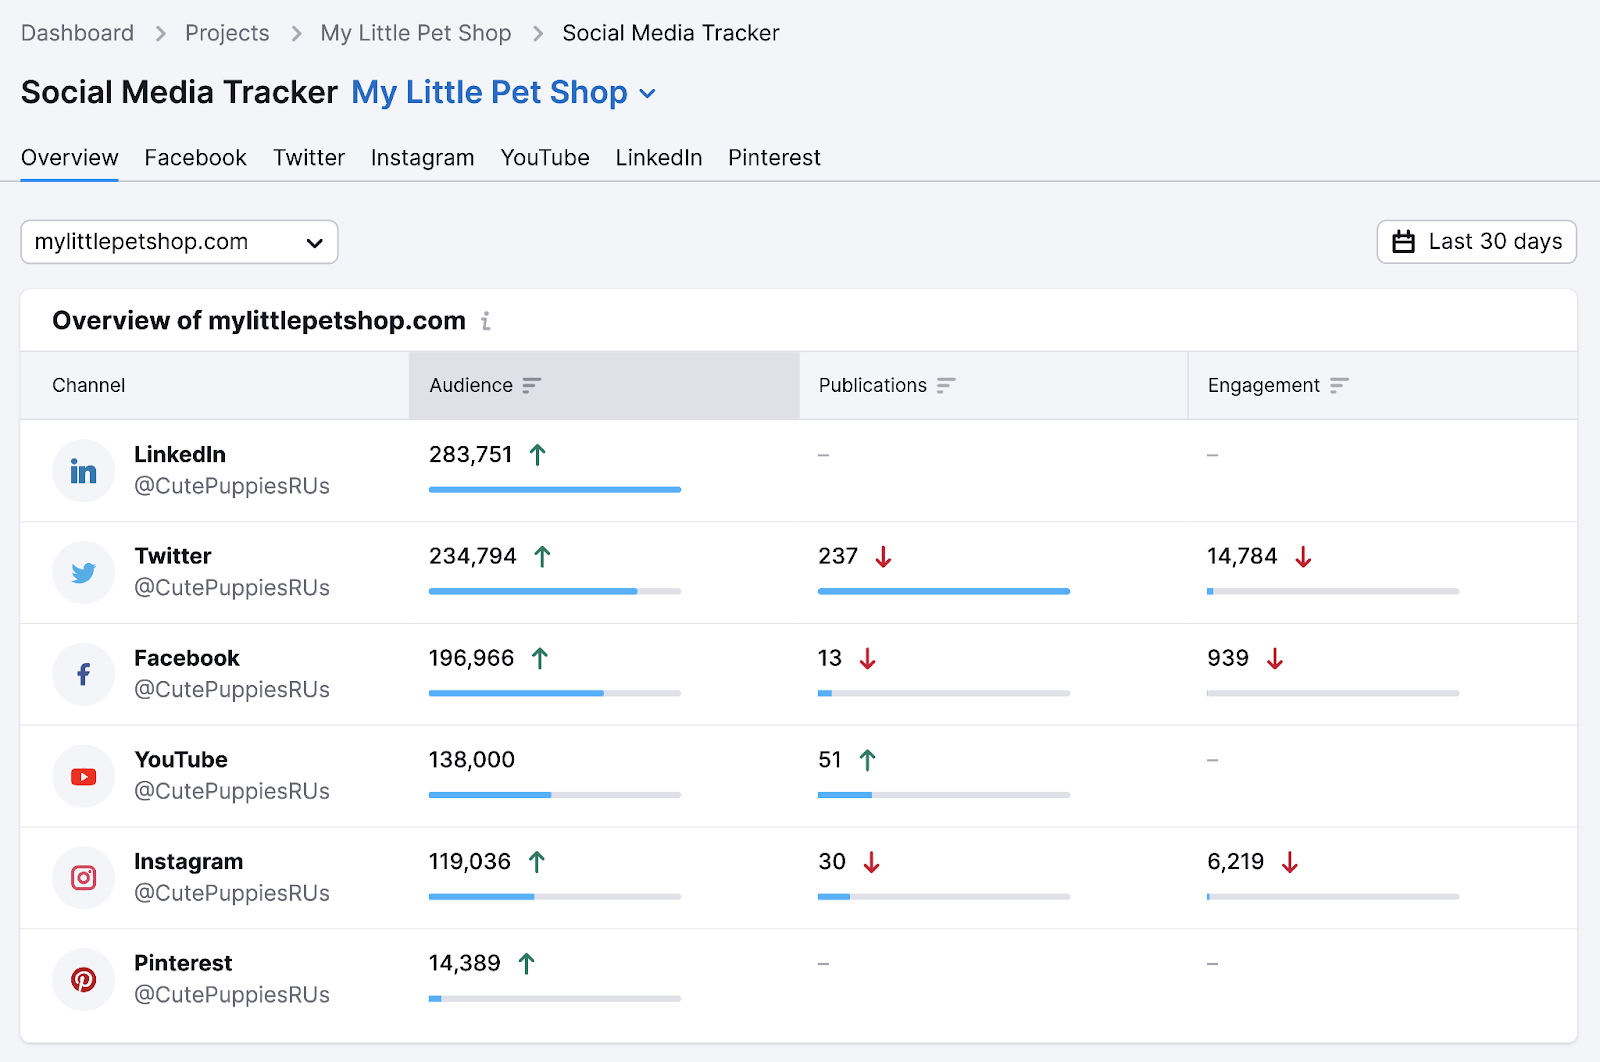Viewport: 1600px width, 1062px height.
Task: Switch to the YouTube tab
Action: pyautogui.click(x=544, y=157)
